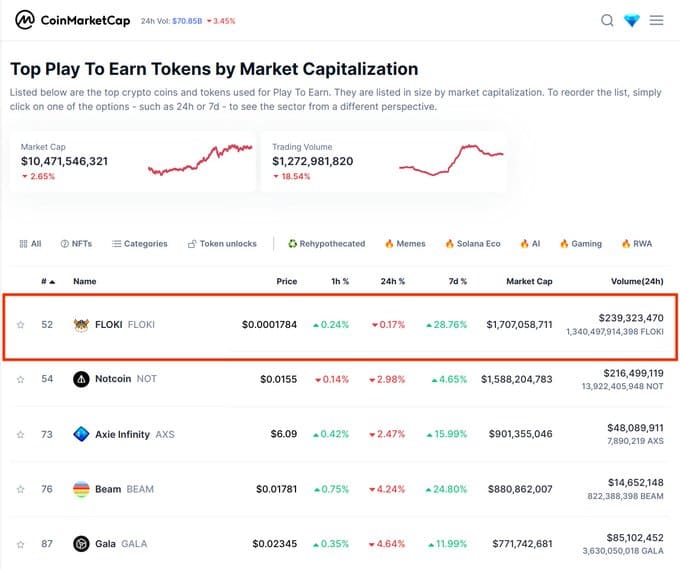Image resolution: width=680 pixels, height=569 pixels.
Task: Open the Memes trending category
Action: pyautogui.click(x=405, y=244)
